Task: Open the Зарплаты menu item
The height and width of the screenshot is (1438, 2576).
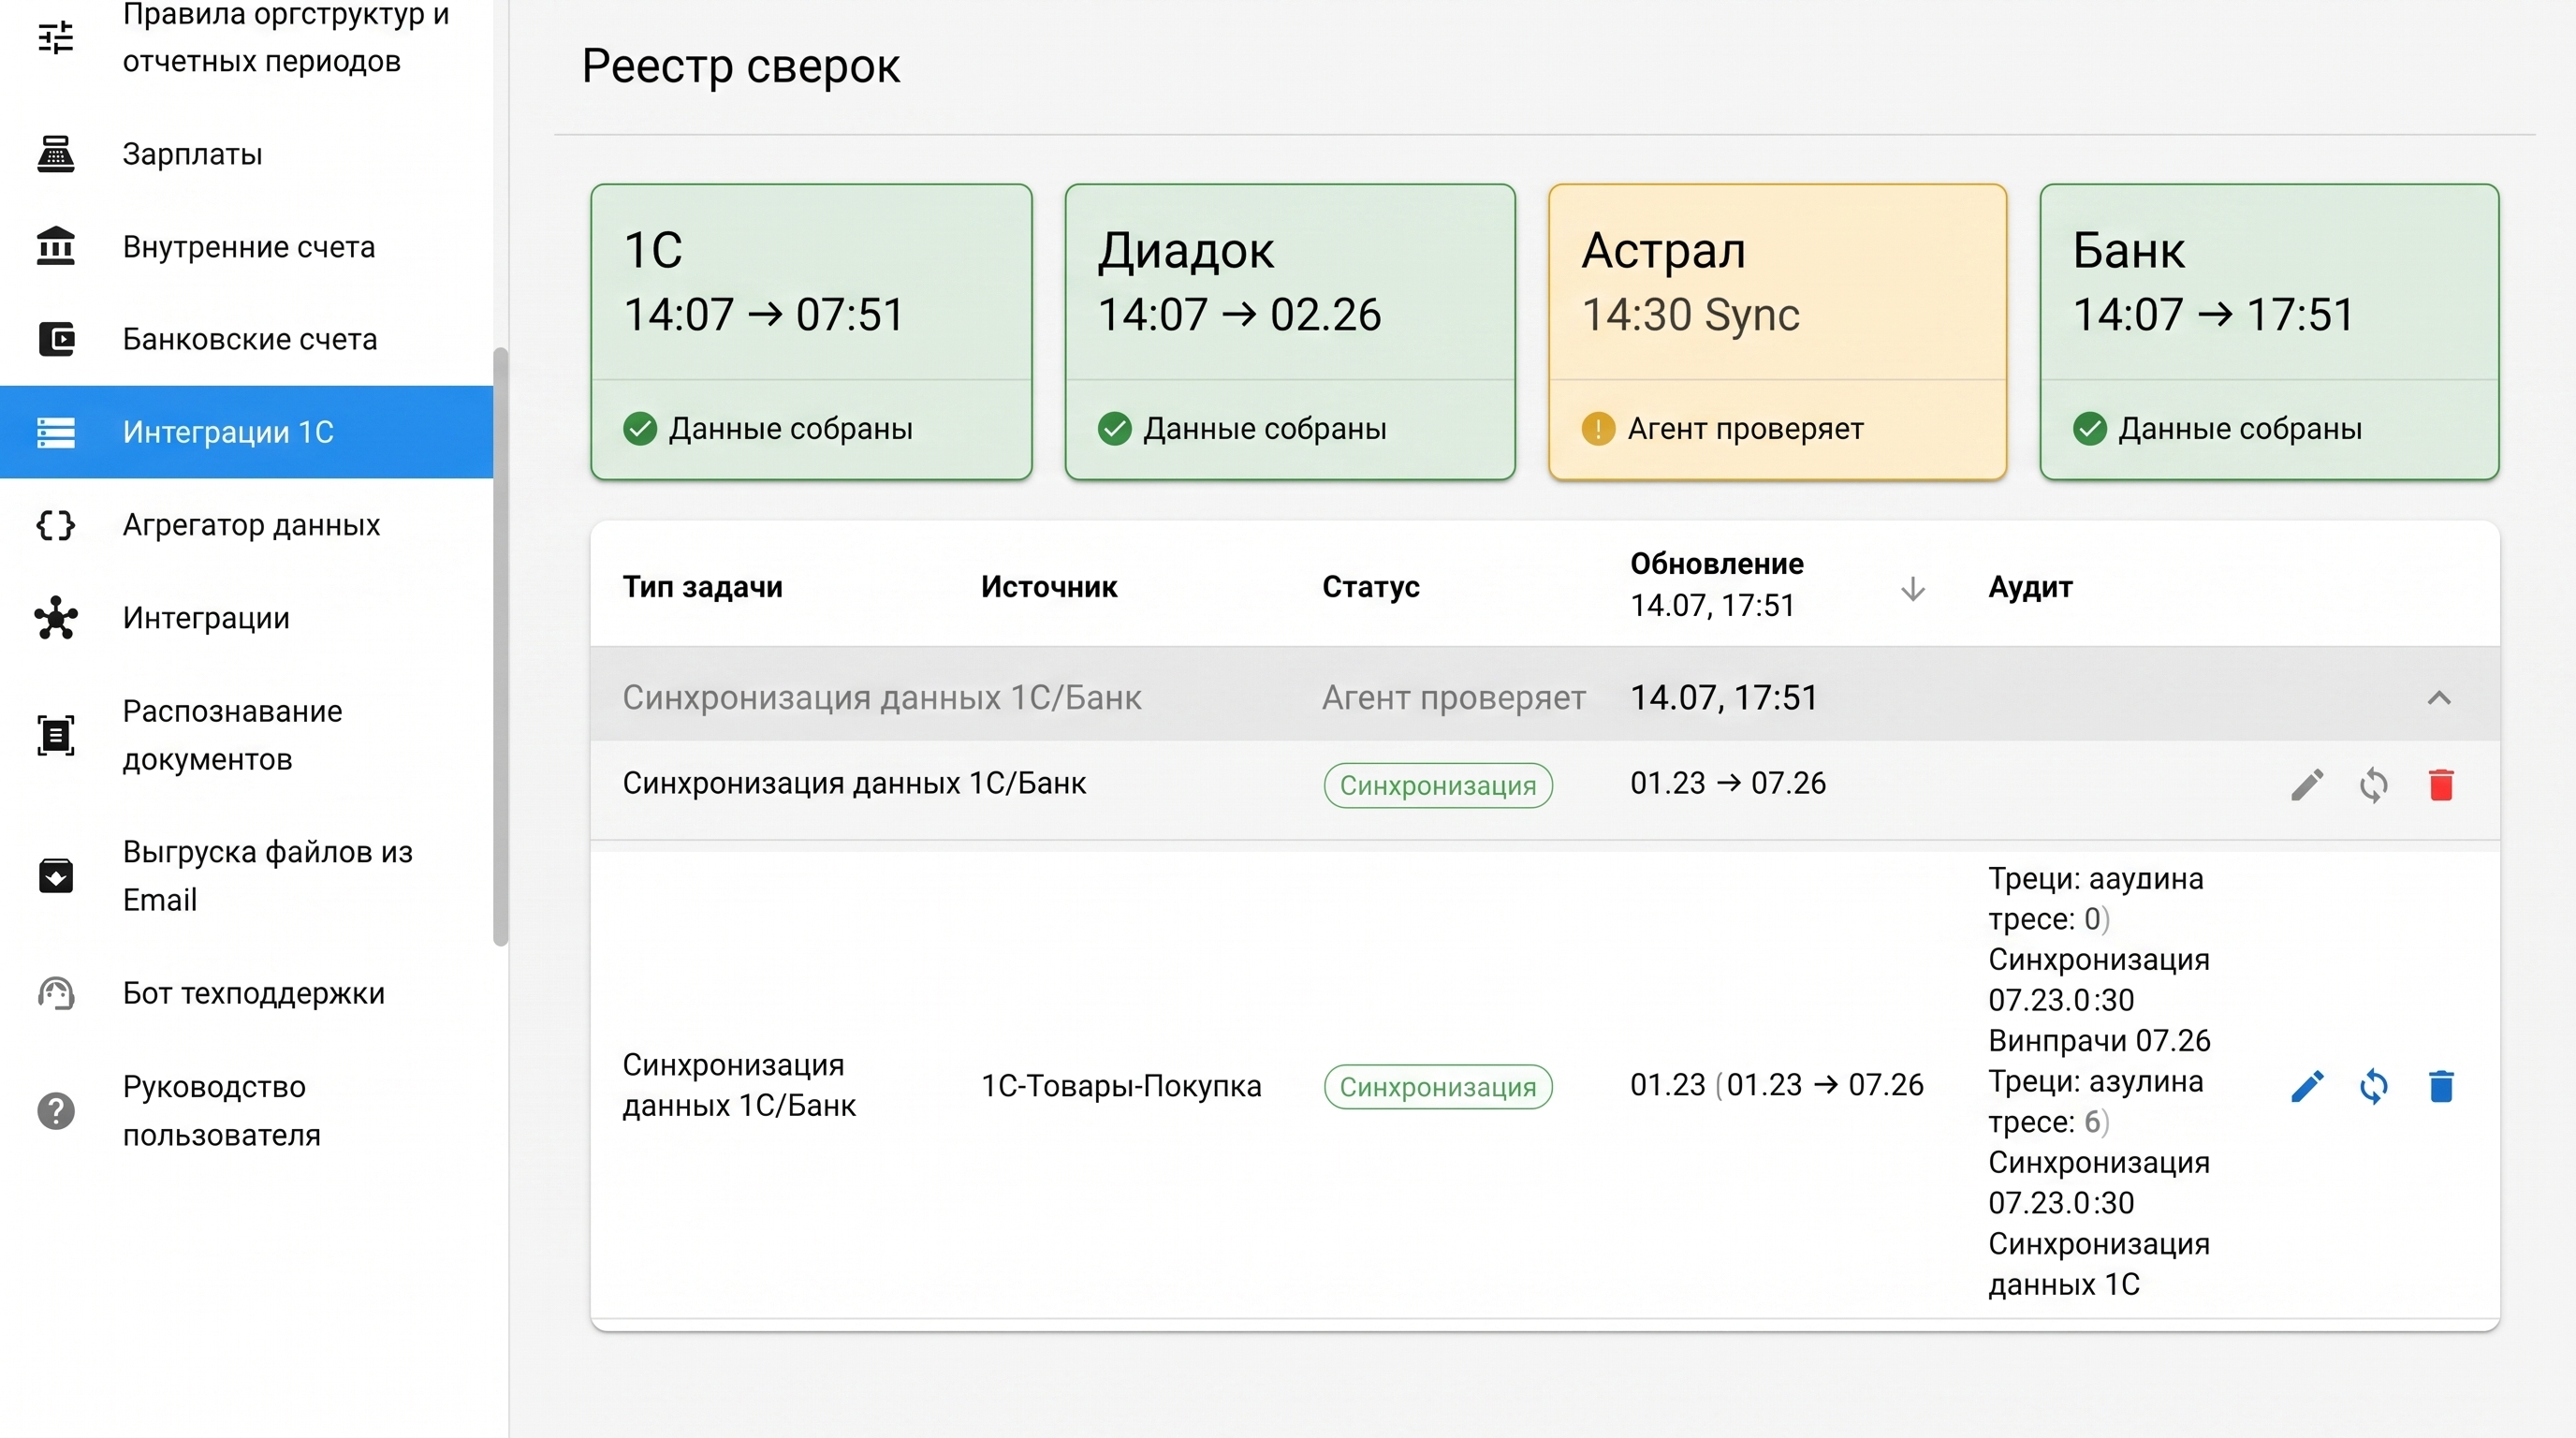Action: pos(247,154)
